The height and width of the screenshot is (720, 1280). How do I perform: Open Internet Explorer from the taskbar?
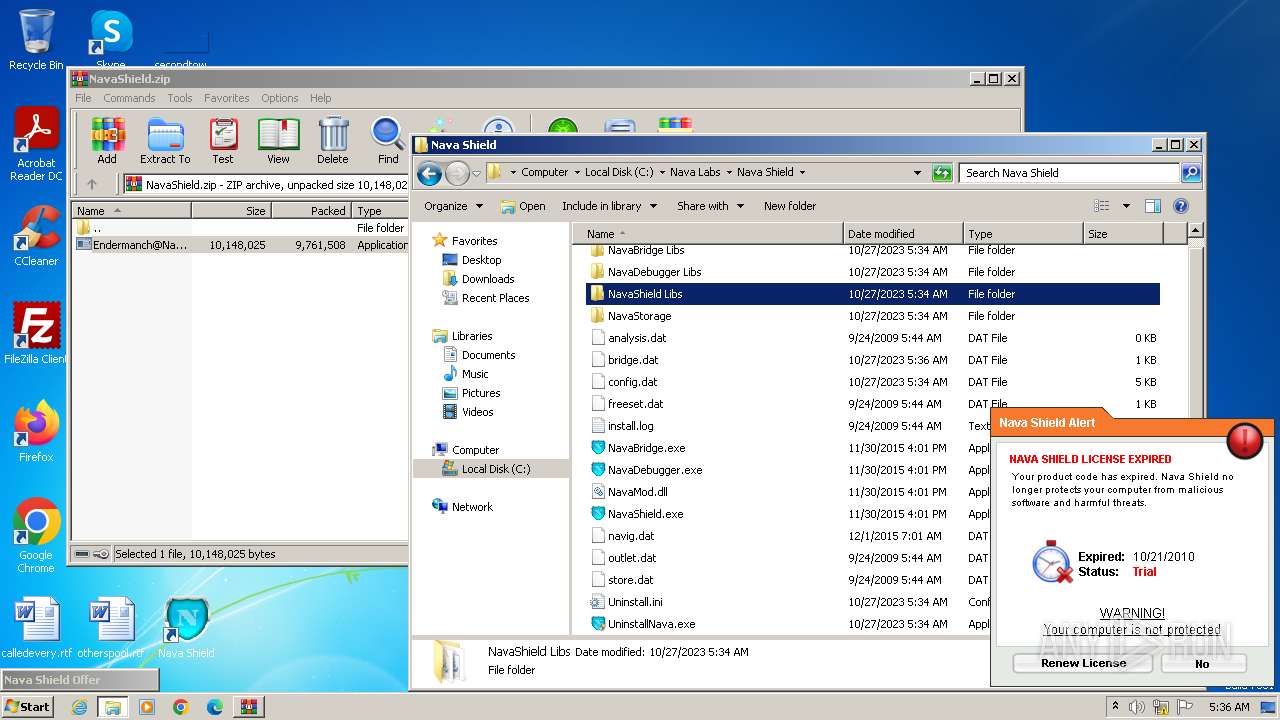tap(80, 707)
